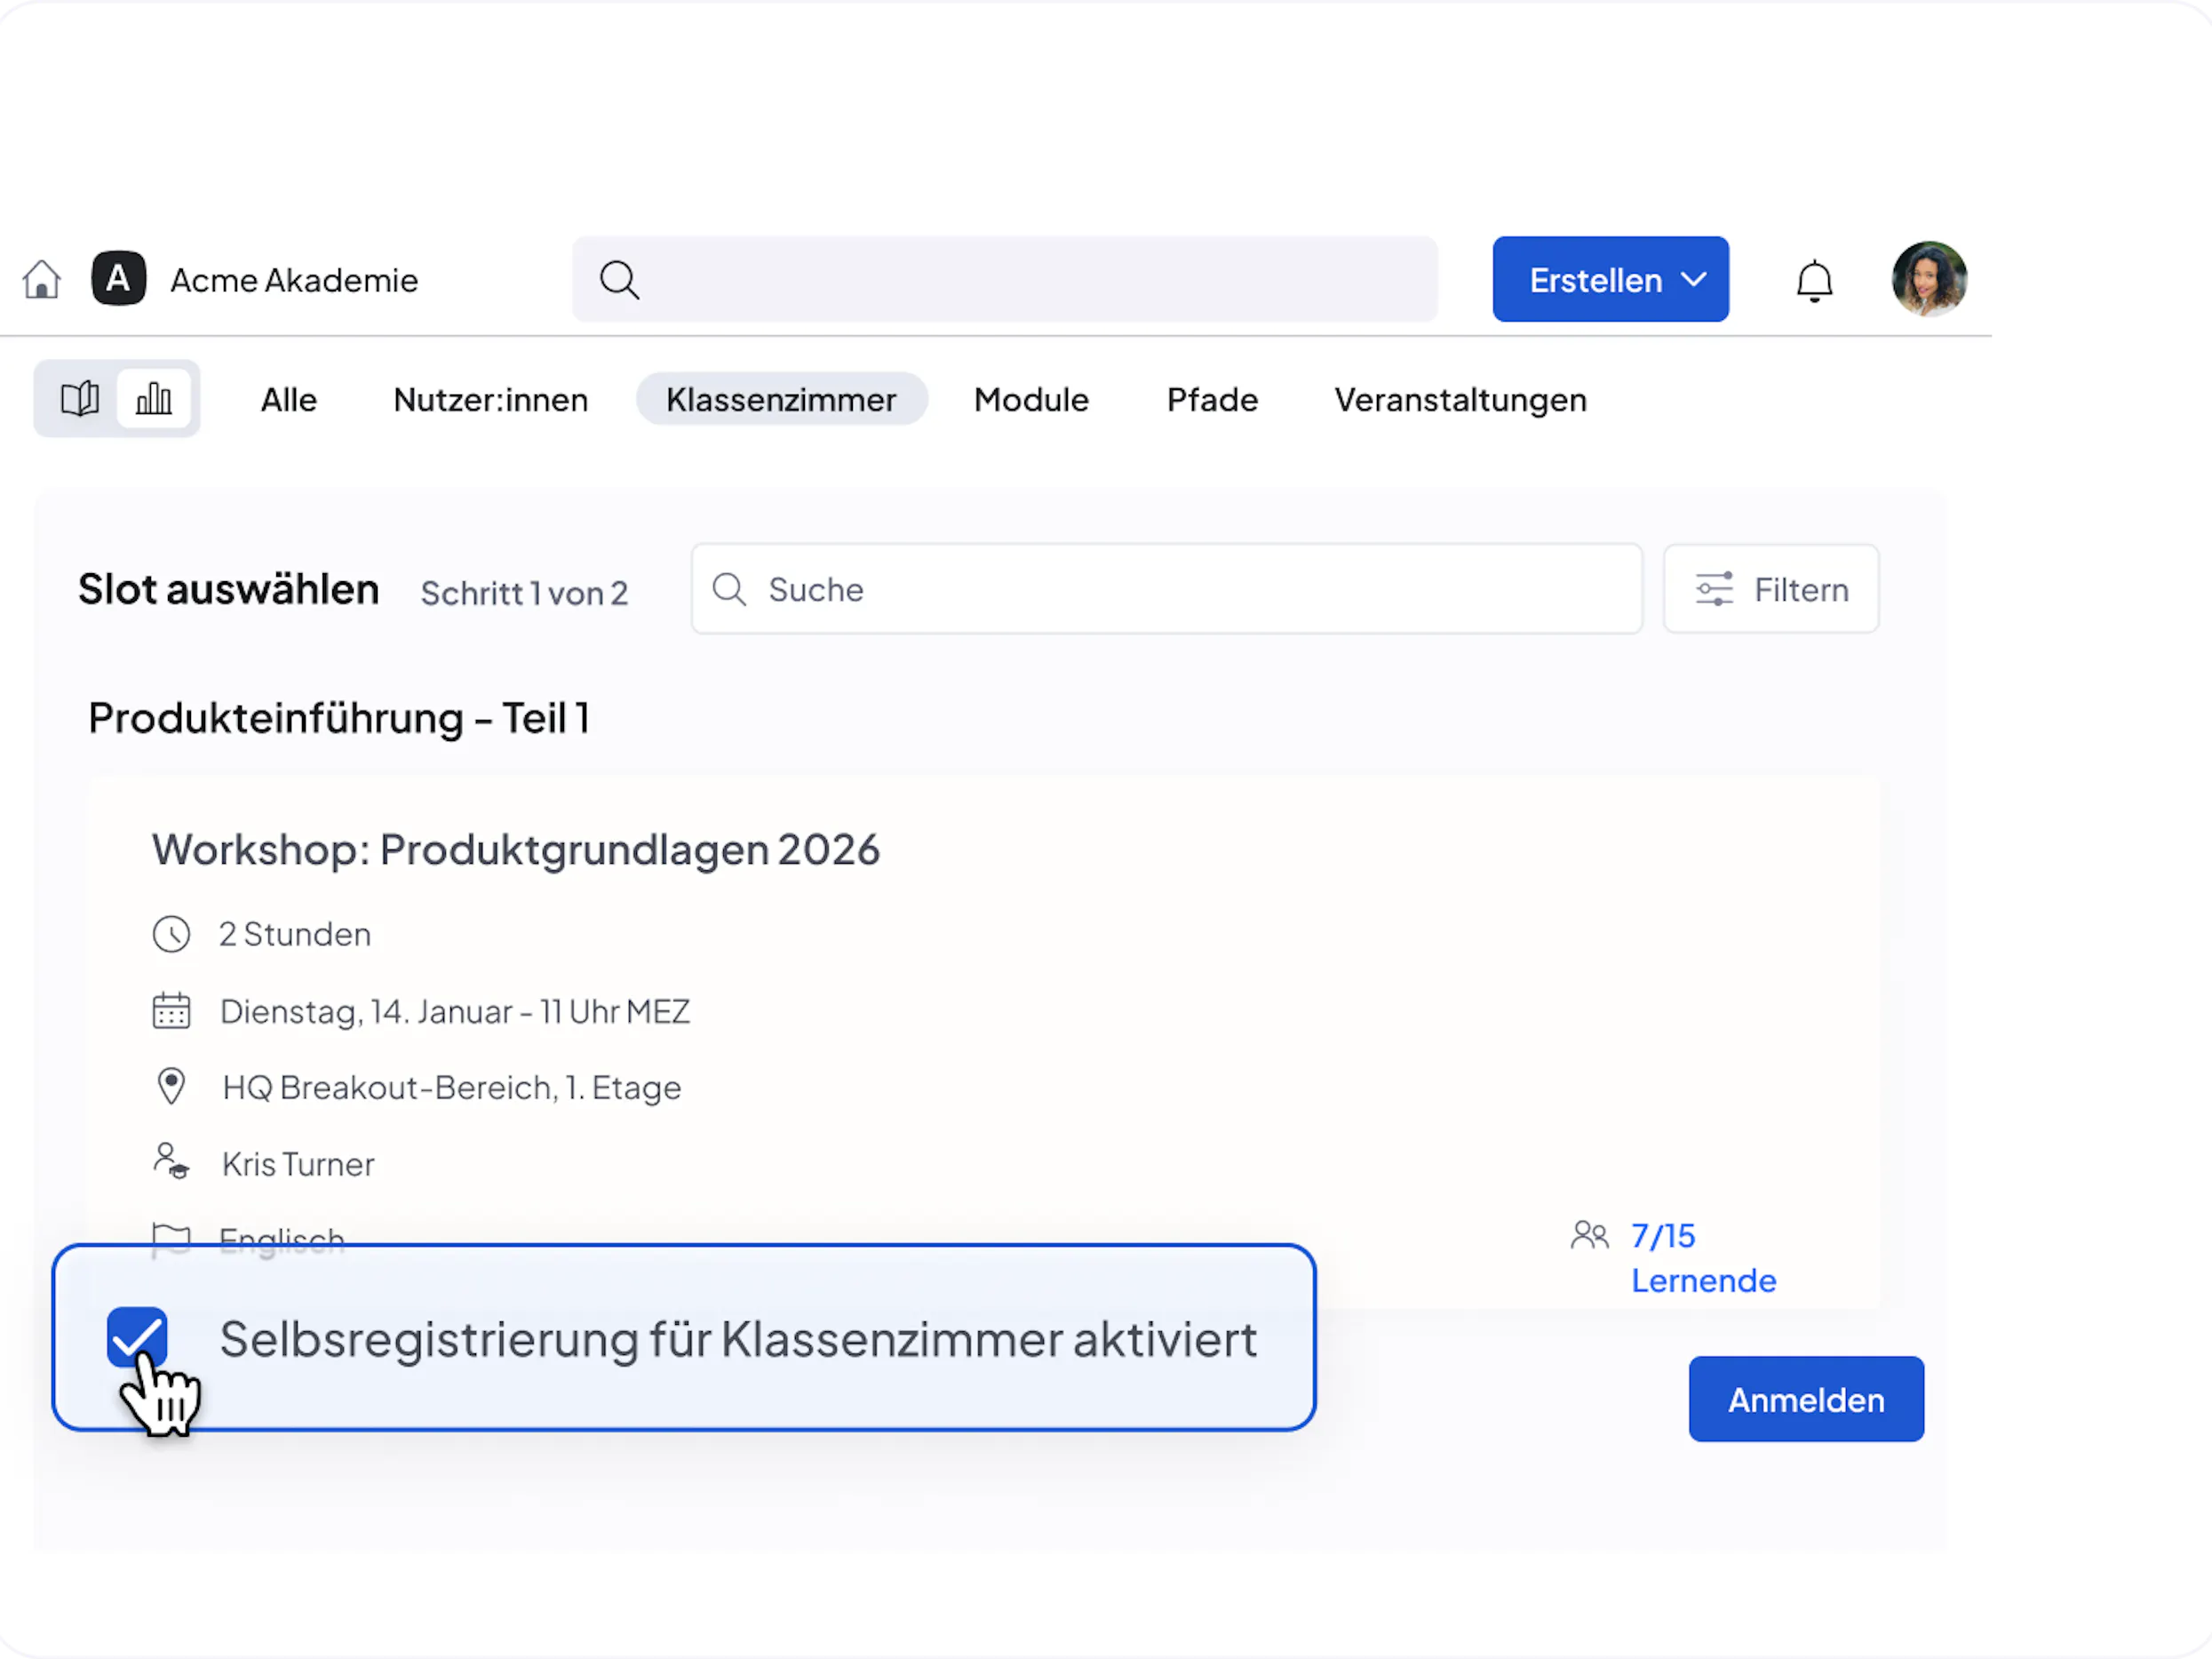Switch to the Module tab
2212x1659 pixels.
coord(1031,400)
